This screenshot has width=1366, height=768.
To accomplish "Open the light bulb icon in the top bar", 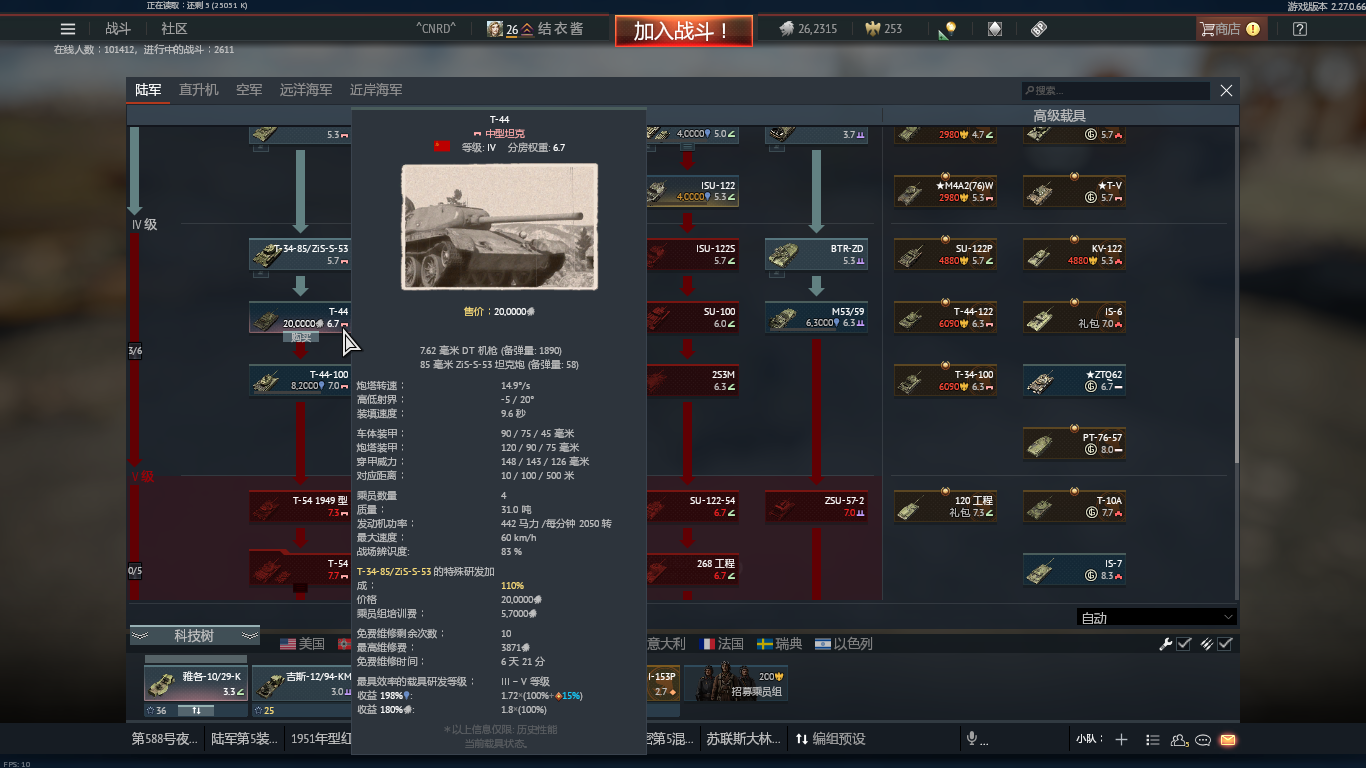I will [x=947, y=30].
